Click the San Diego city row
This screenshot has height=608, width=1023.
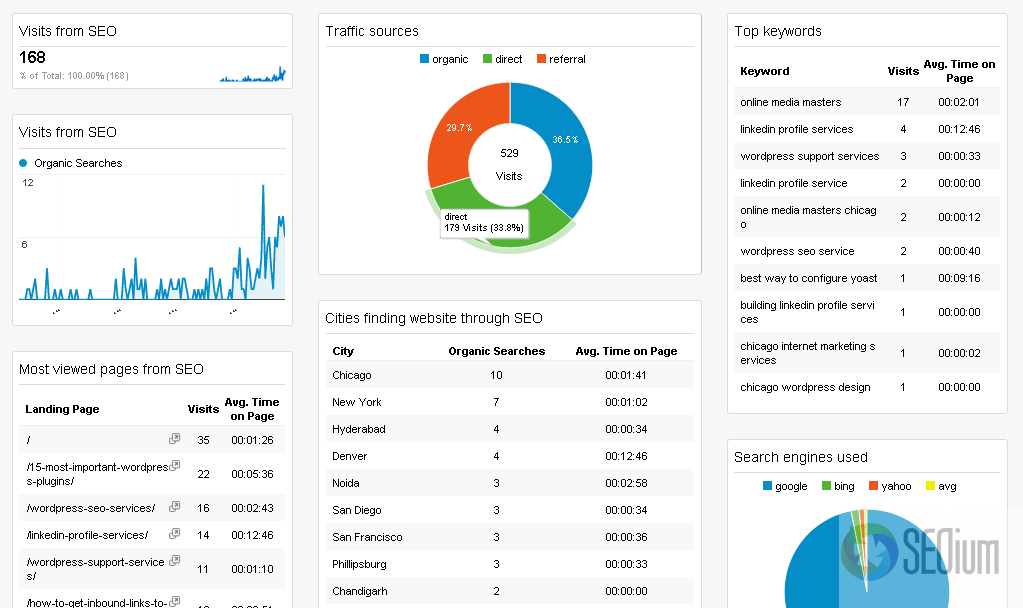pyautogui.click(x=510, y=510)
